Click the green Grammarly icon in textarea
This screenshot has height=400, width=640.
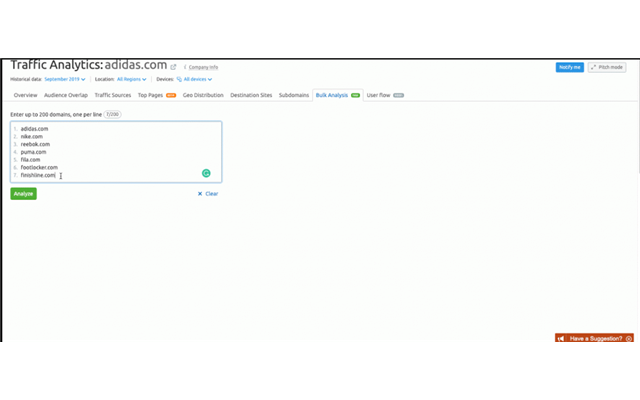click(206, 173)
